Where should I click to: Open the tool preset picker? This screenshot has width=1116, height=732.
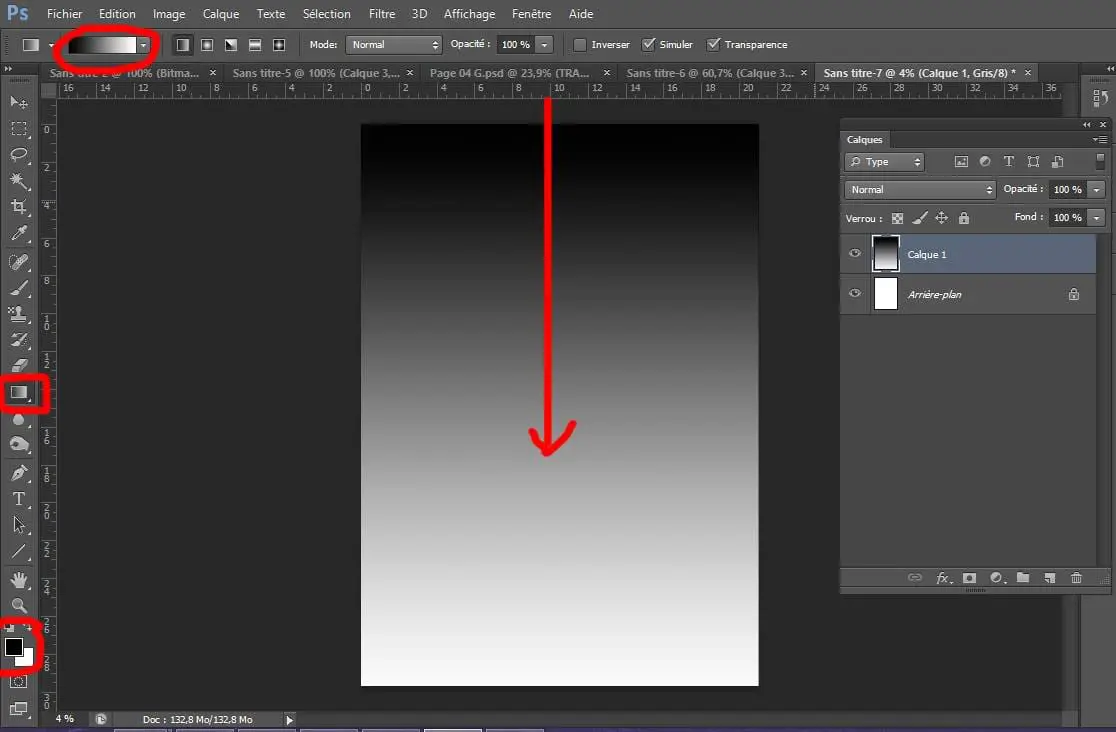coord(36,45)
